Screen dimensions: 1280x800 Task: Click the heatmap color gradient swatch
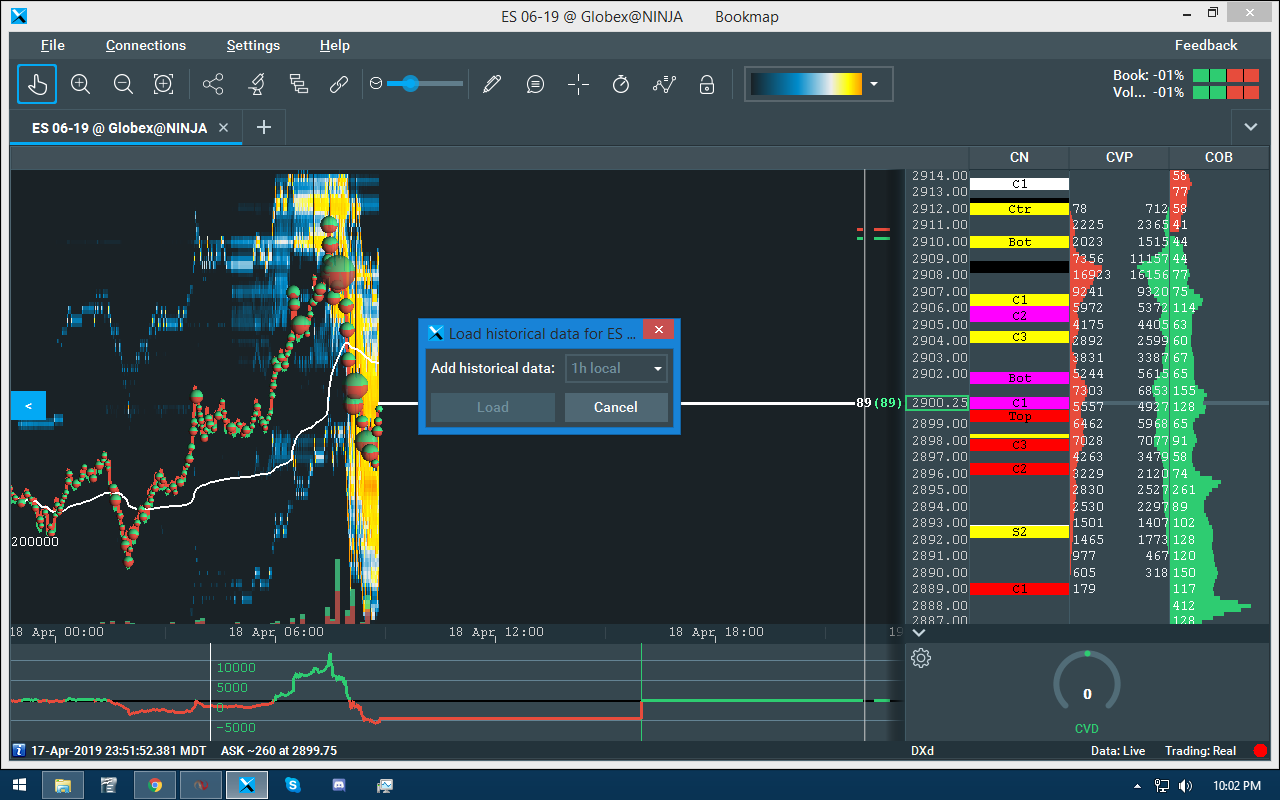(806, 84)
